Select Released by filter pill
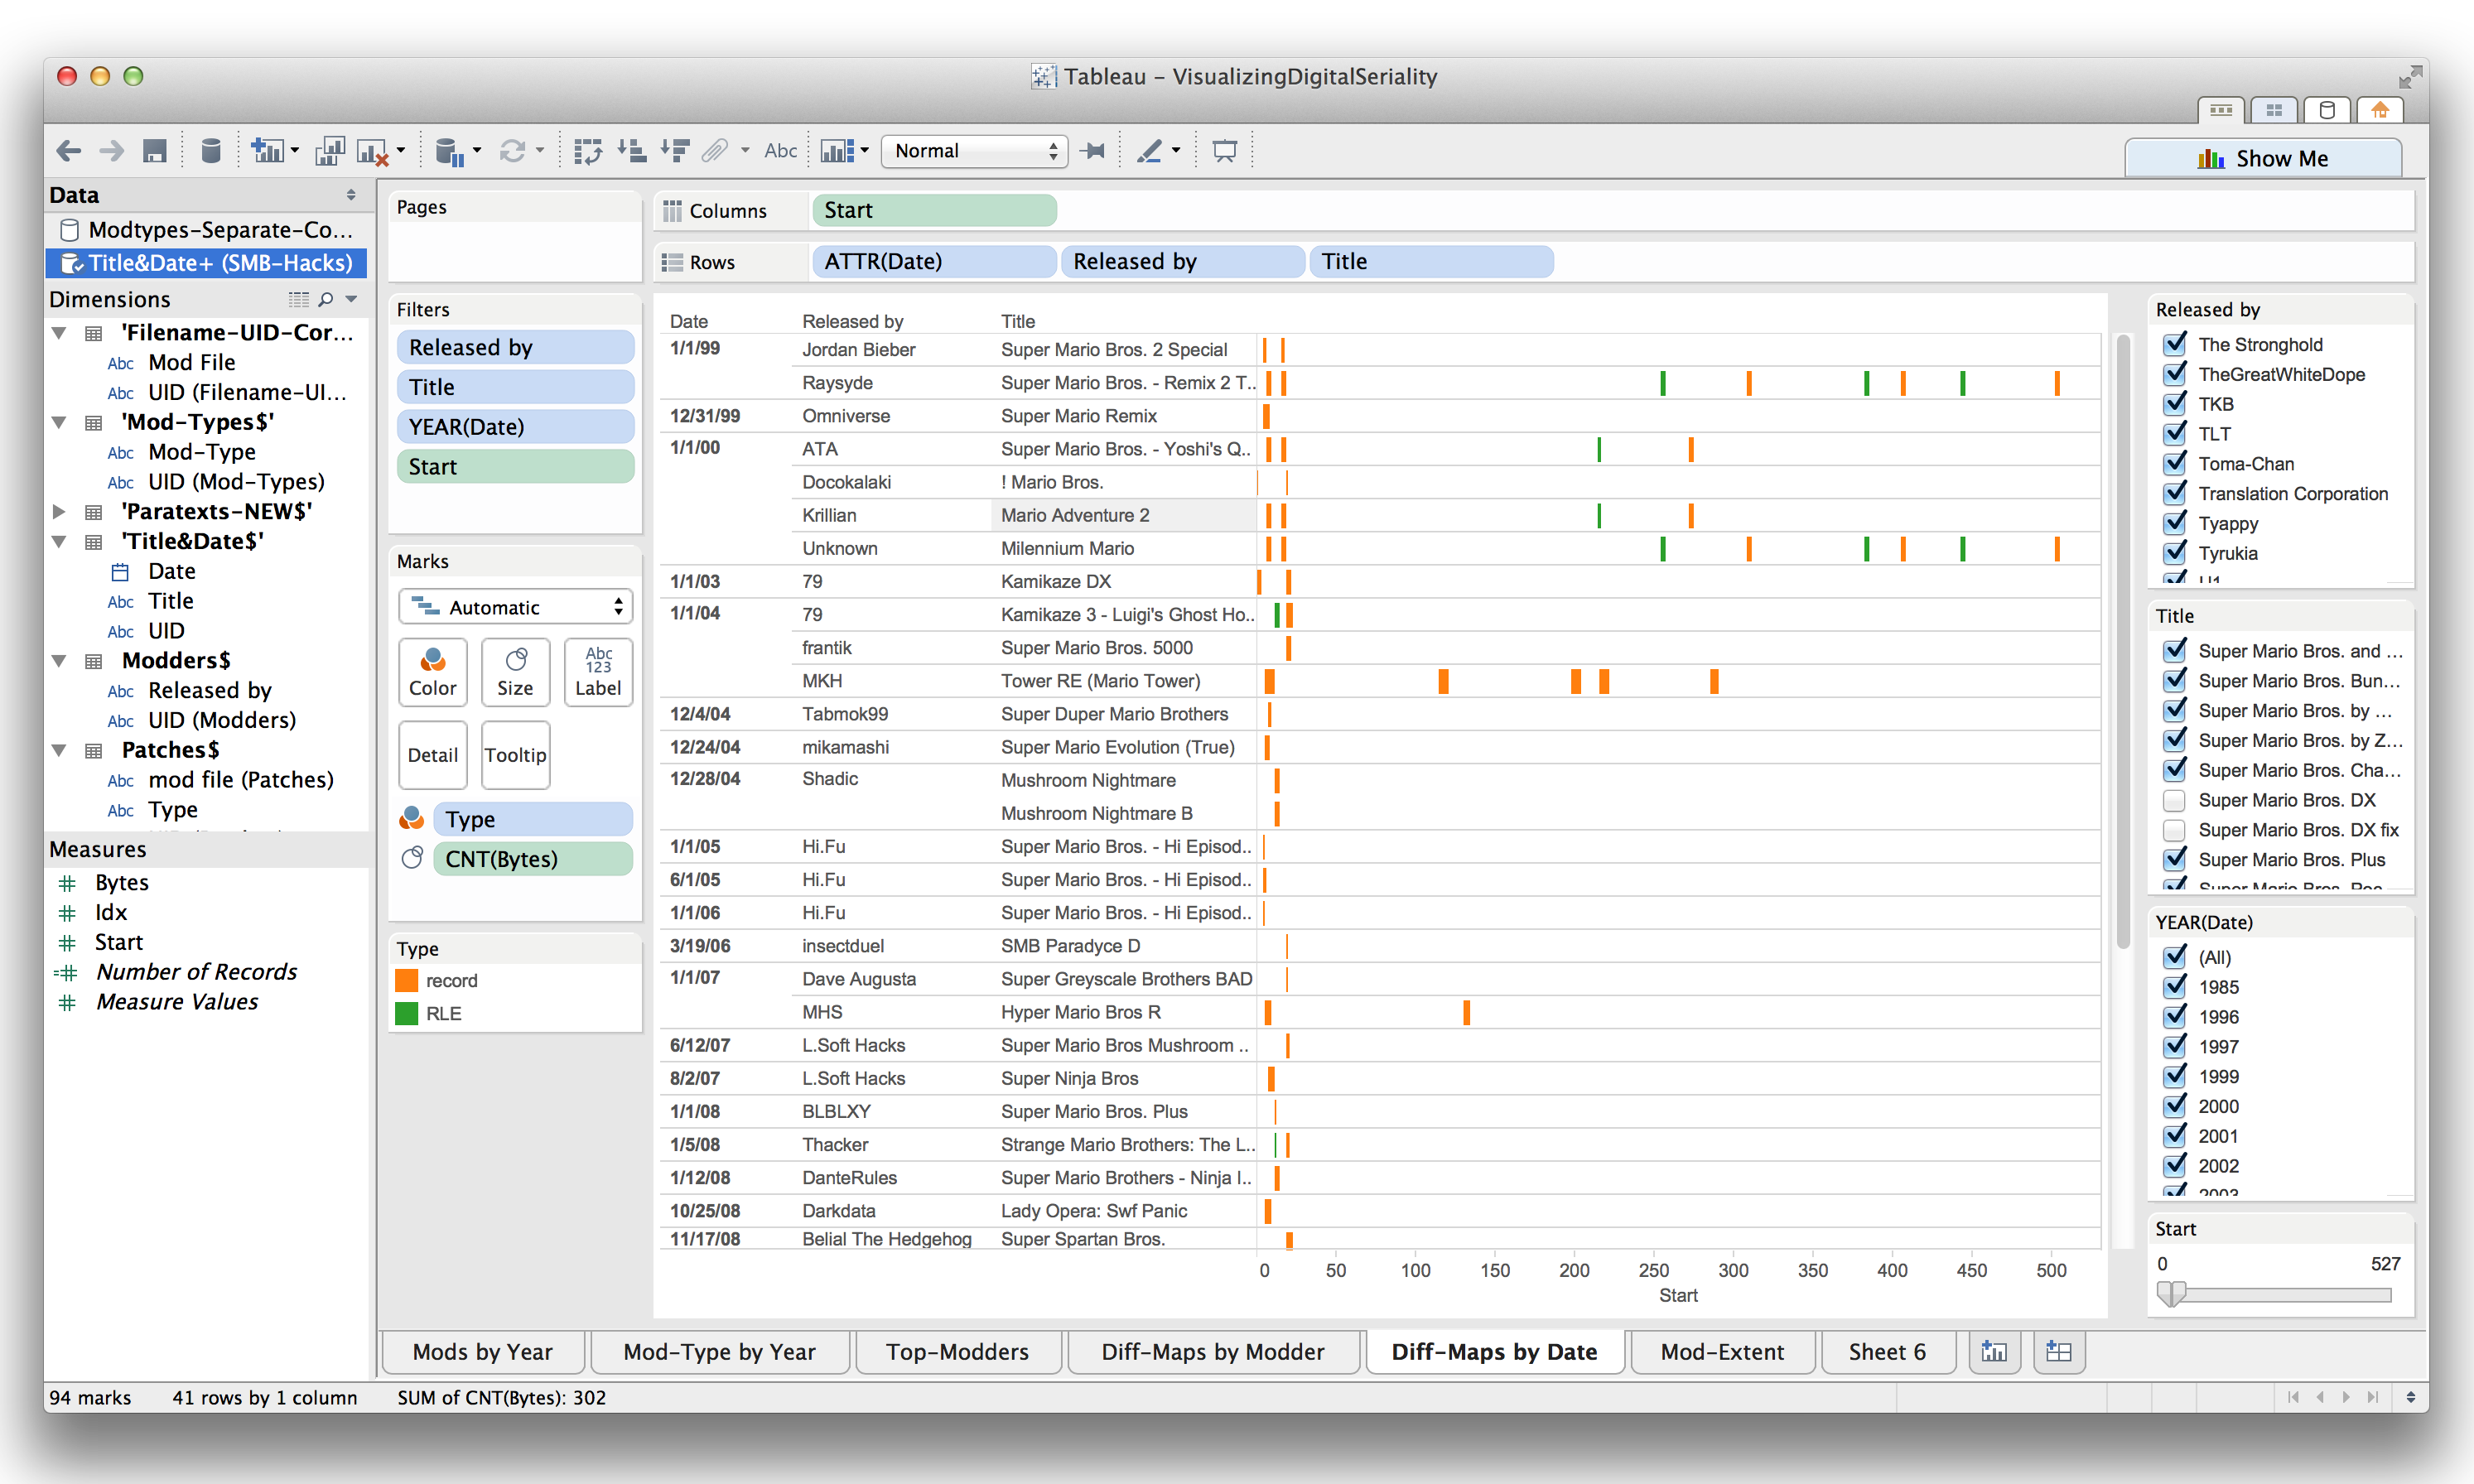 (515, 347)
